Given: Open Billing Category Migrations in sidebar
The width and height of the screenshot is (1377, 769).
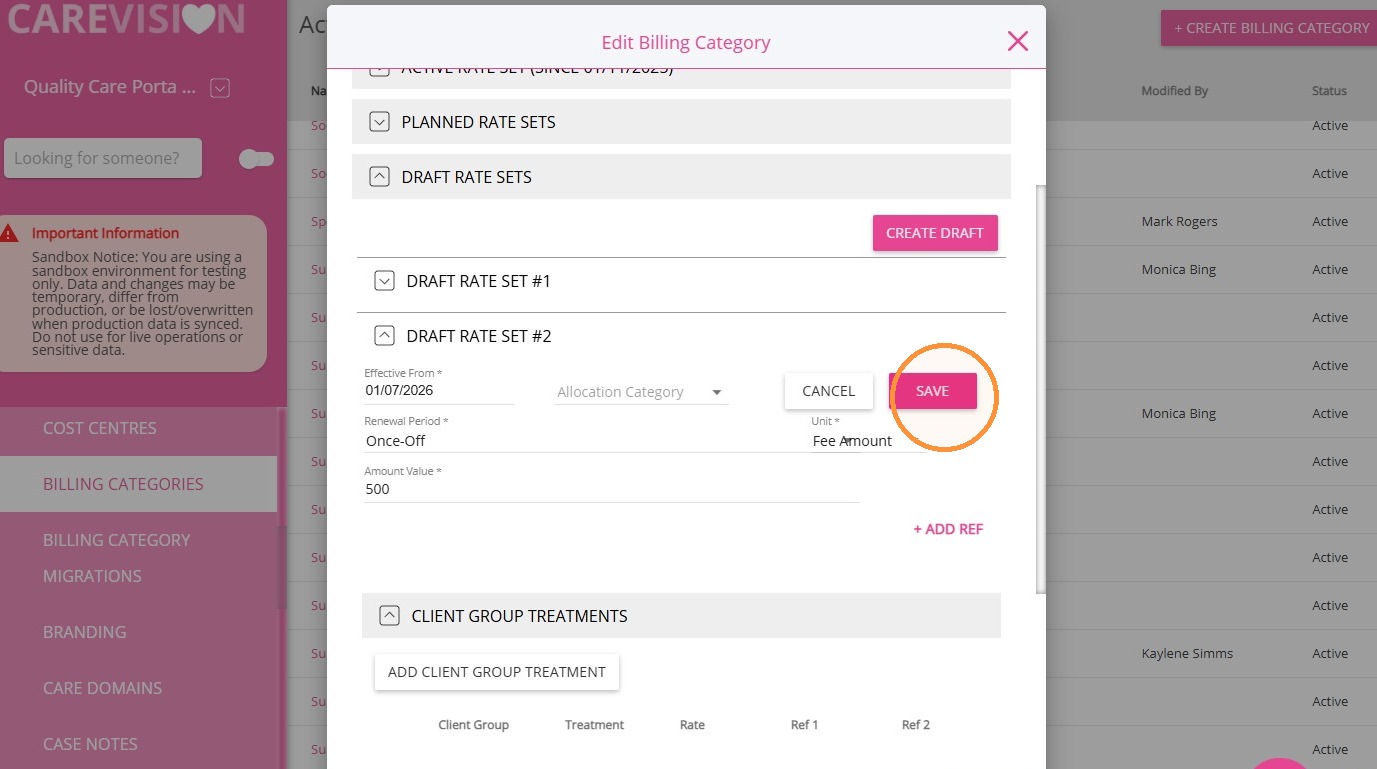Looking at the screenshot, I should pyautogui.click(x=116, y=558).
